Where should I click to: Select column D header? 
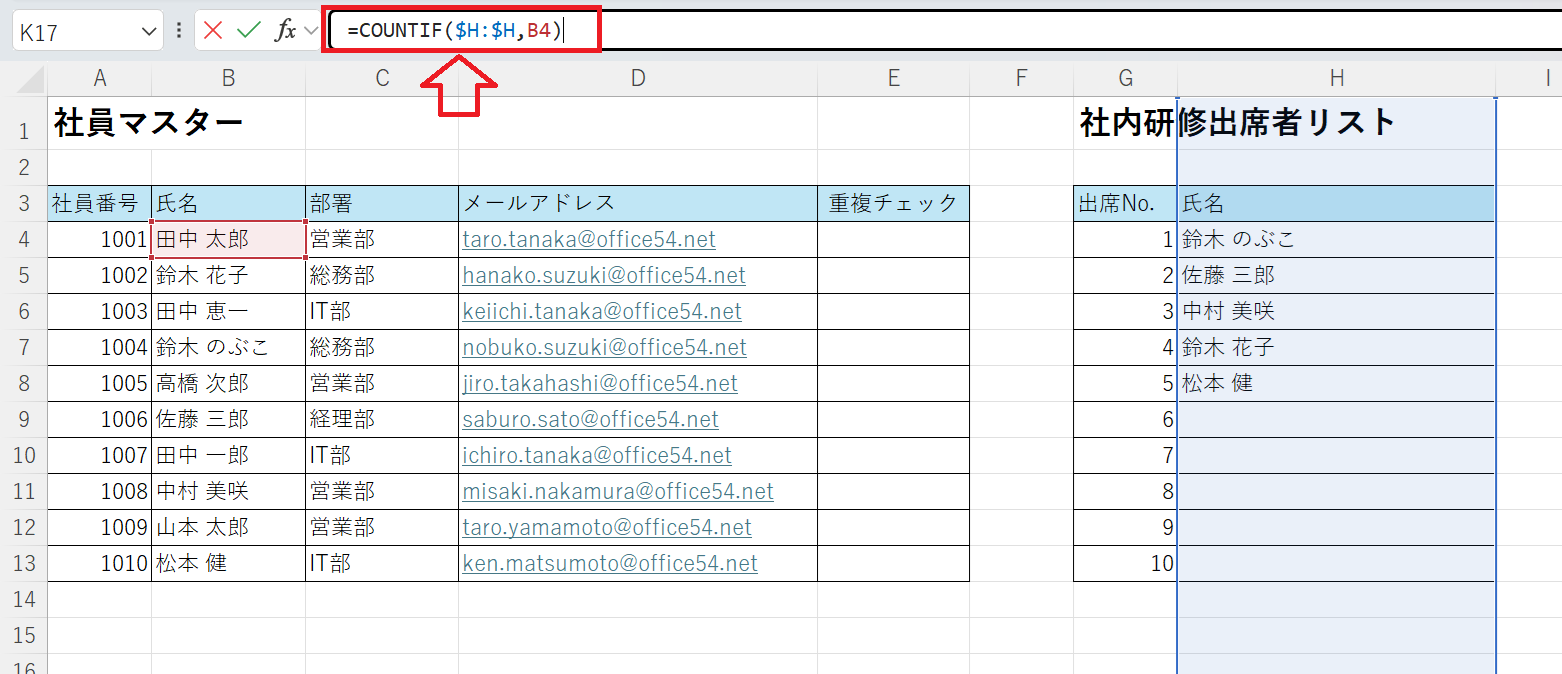[638, 78]
